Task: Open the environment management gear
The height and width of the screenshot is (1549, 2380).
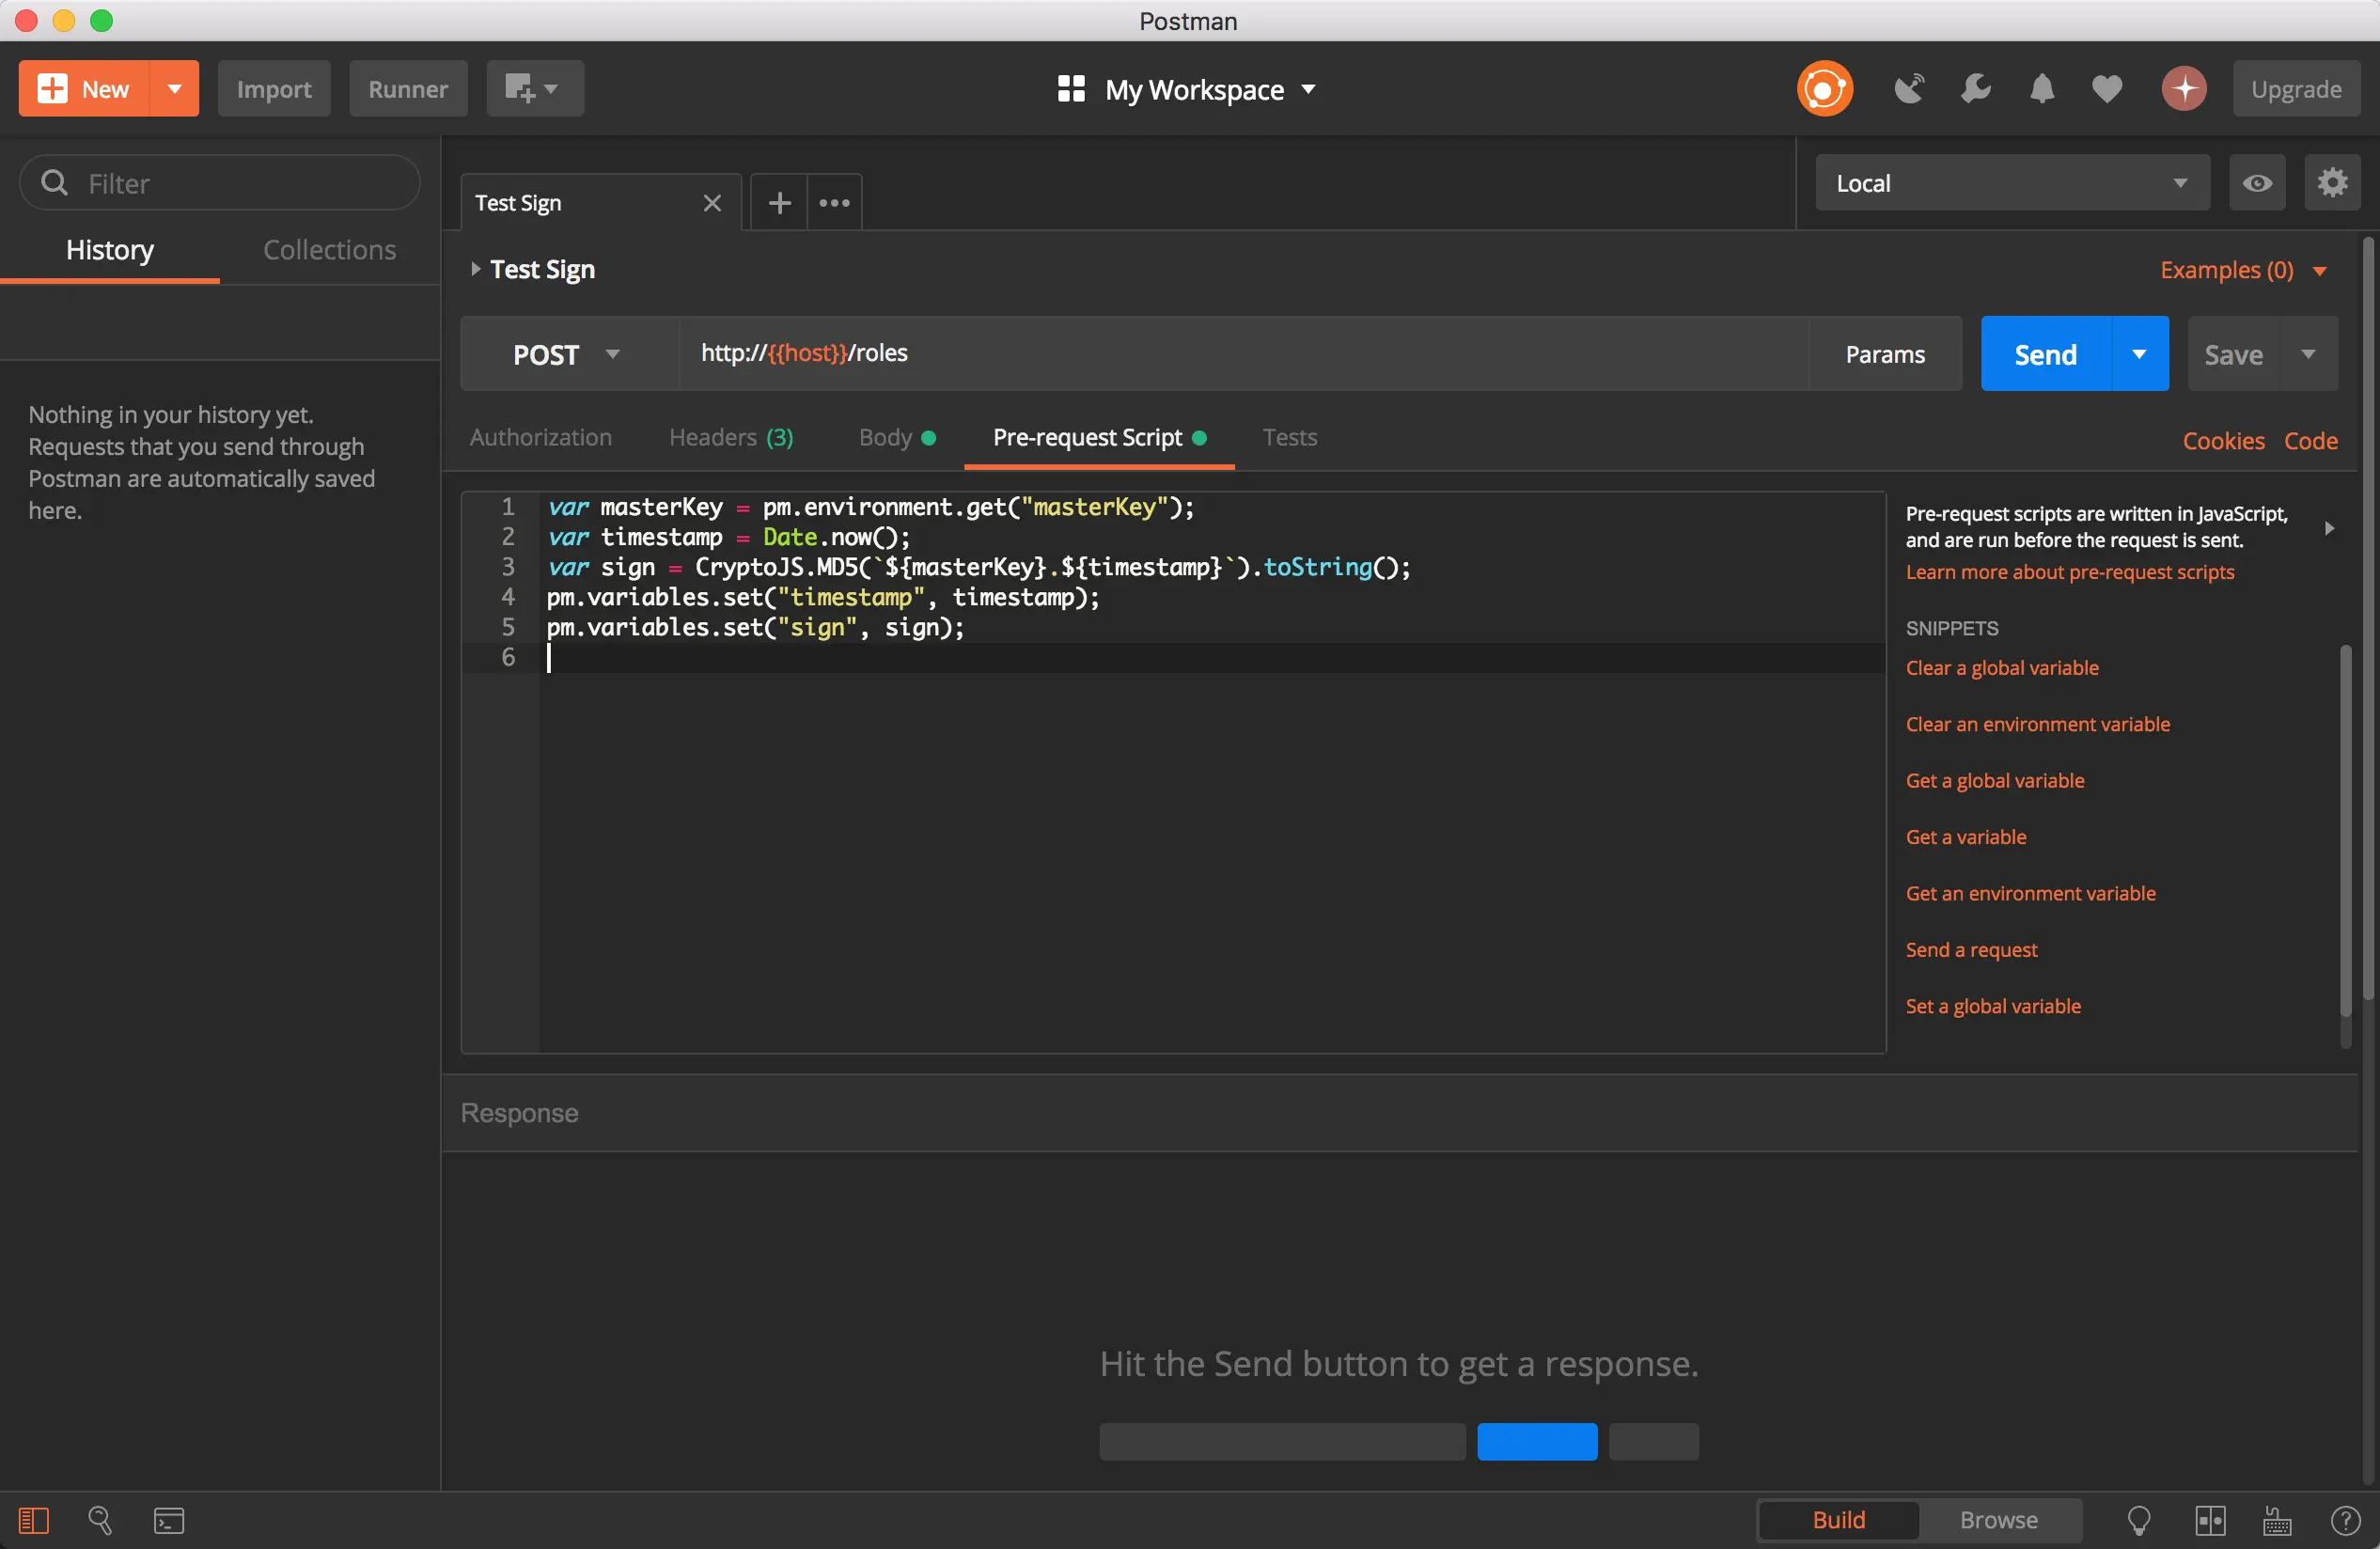Action: point(2332,183)
